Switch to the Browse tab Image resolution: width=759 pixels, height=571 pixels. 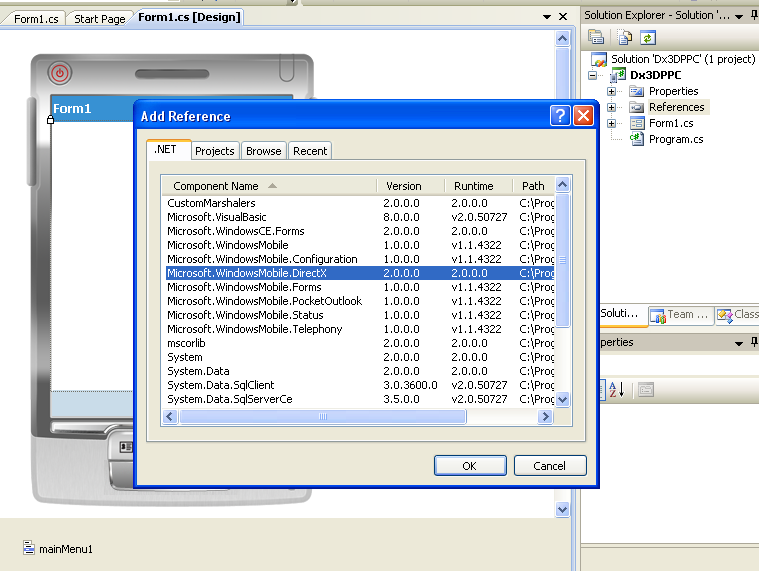click(x=263, y=151)
